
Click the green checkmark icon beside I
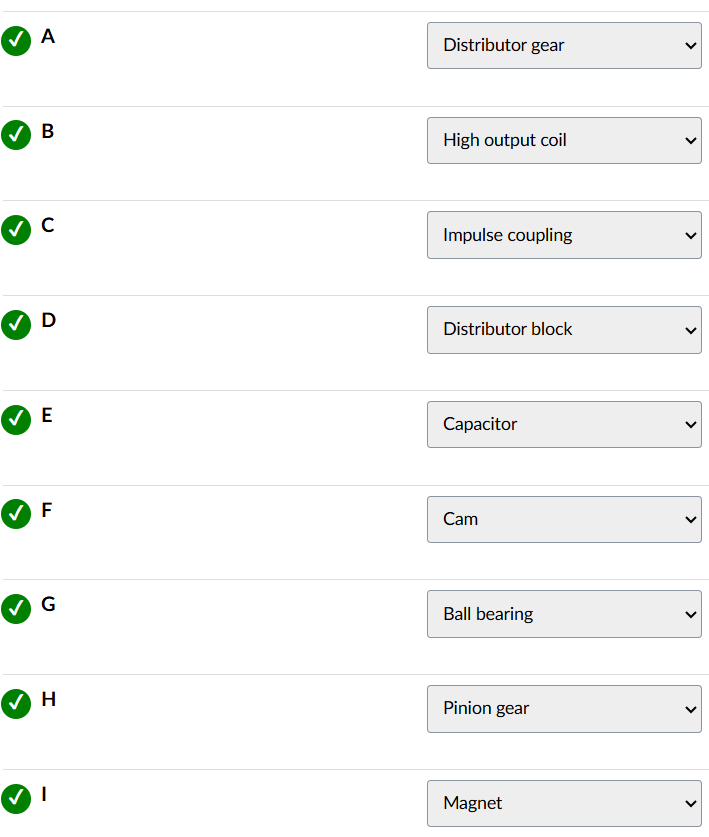[x=16, y=798]
